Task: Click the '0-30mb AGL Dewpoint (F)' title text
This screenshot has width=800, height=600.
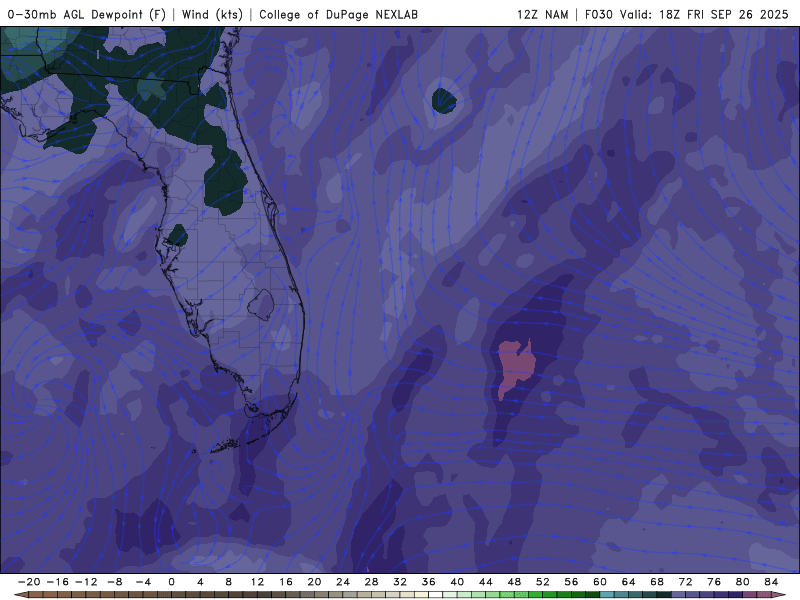Action: pyautogui.click(x=87, y=14)
